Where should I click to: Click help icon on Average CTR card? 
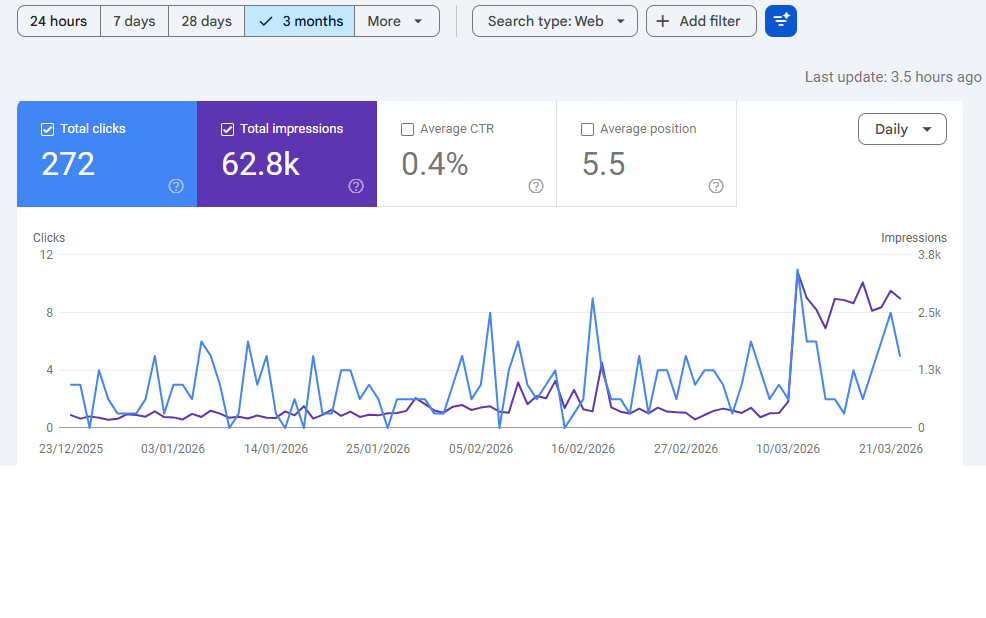click(x=536, y=186)
